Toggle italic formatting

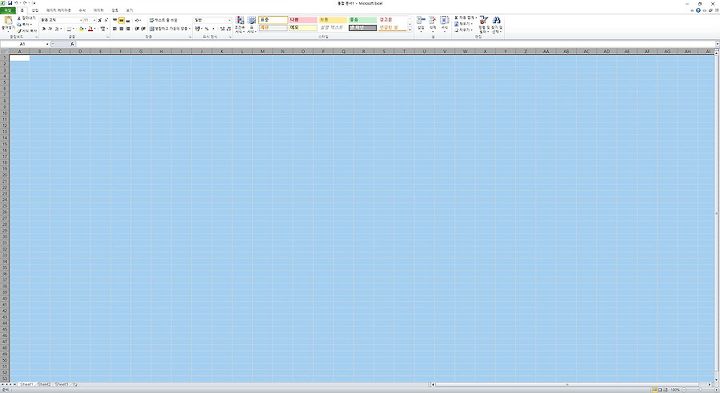50,28
